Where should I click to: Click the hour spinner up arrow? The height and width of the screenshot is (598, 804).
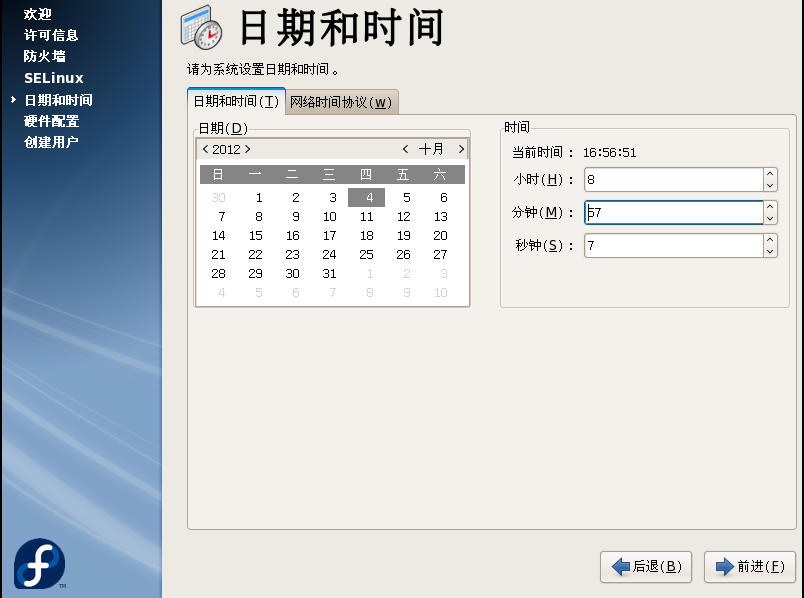pos(769,173)
